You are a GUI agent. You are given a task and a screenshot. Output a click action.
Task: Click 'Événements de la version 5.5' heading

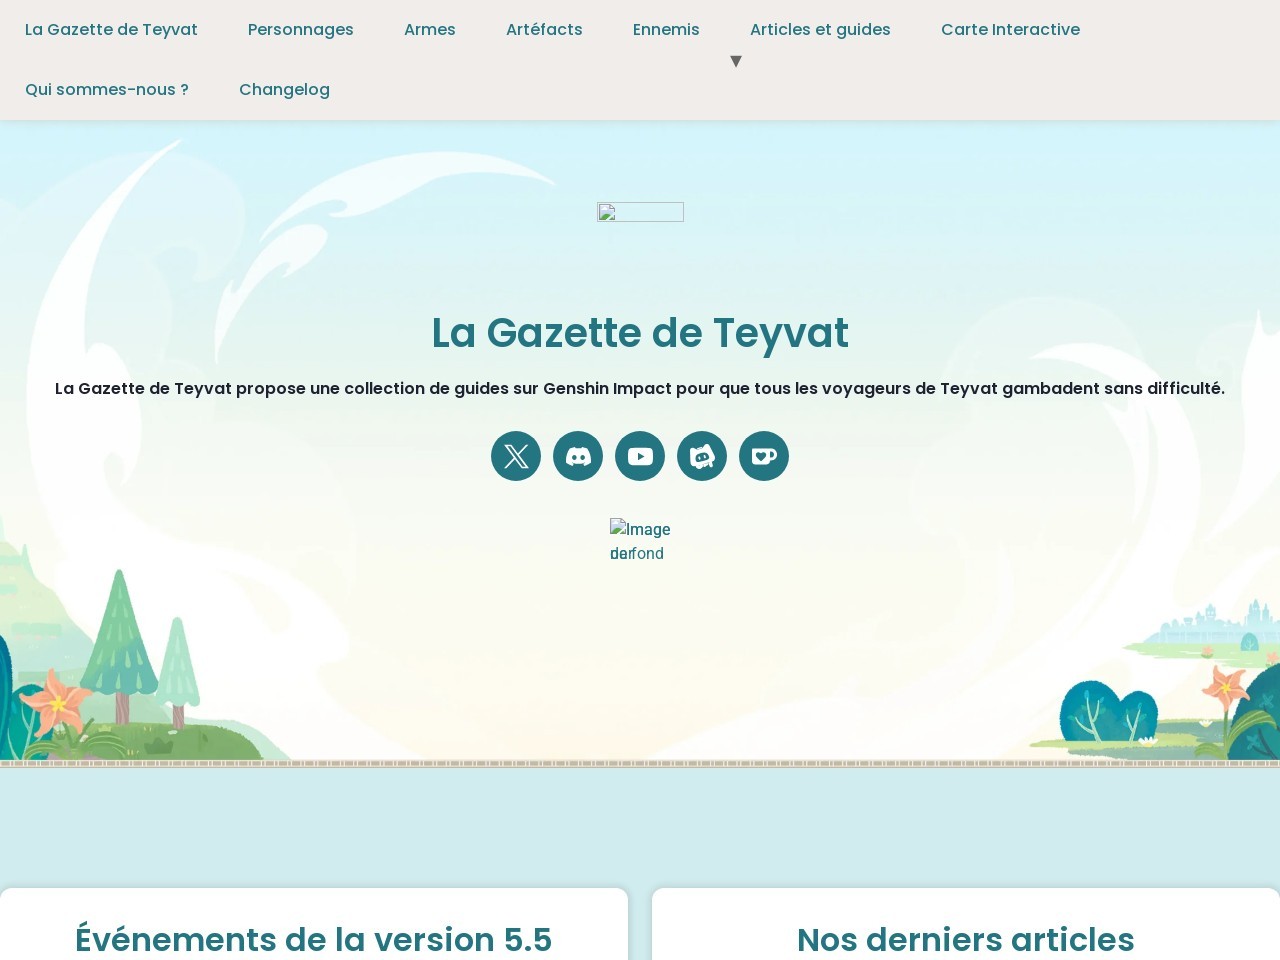pyautogui.click(x=313, y=940)
